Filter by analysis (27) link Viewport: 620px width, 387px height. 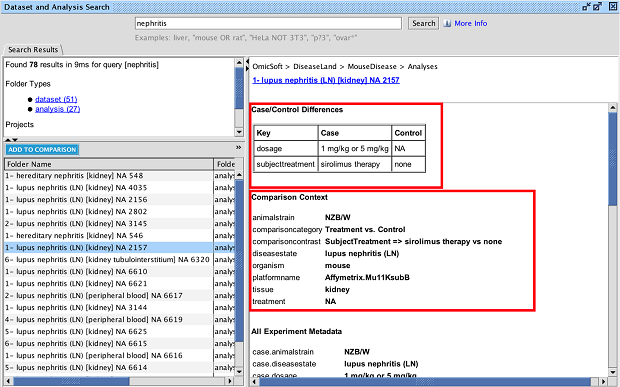[57, 109]
